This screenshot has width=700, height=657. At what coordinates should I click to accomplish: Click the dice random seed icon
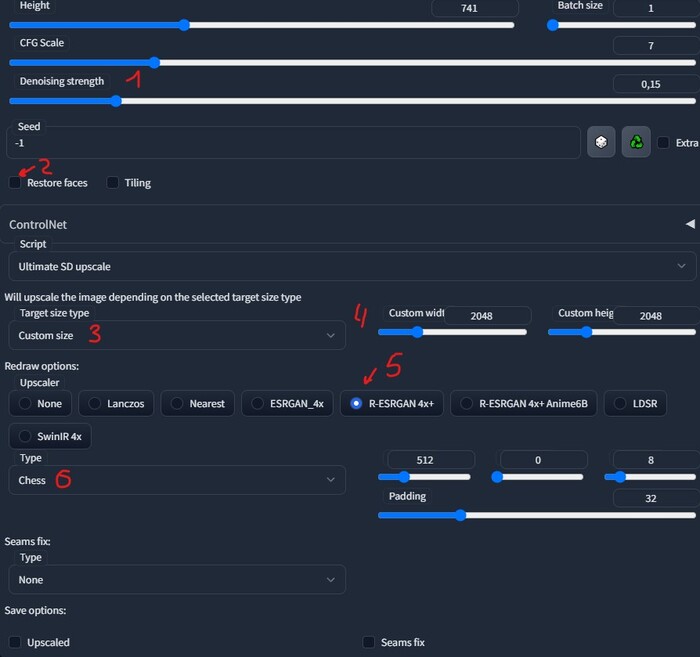tap(601, 142)
